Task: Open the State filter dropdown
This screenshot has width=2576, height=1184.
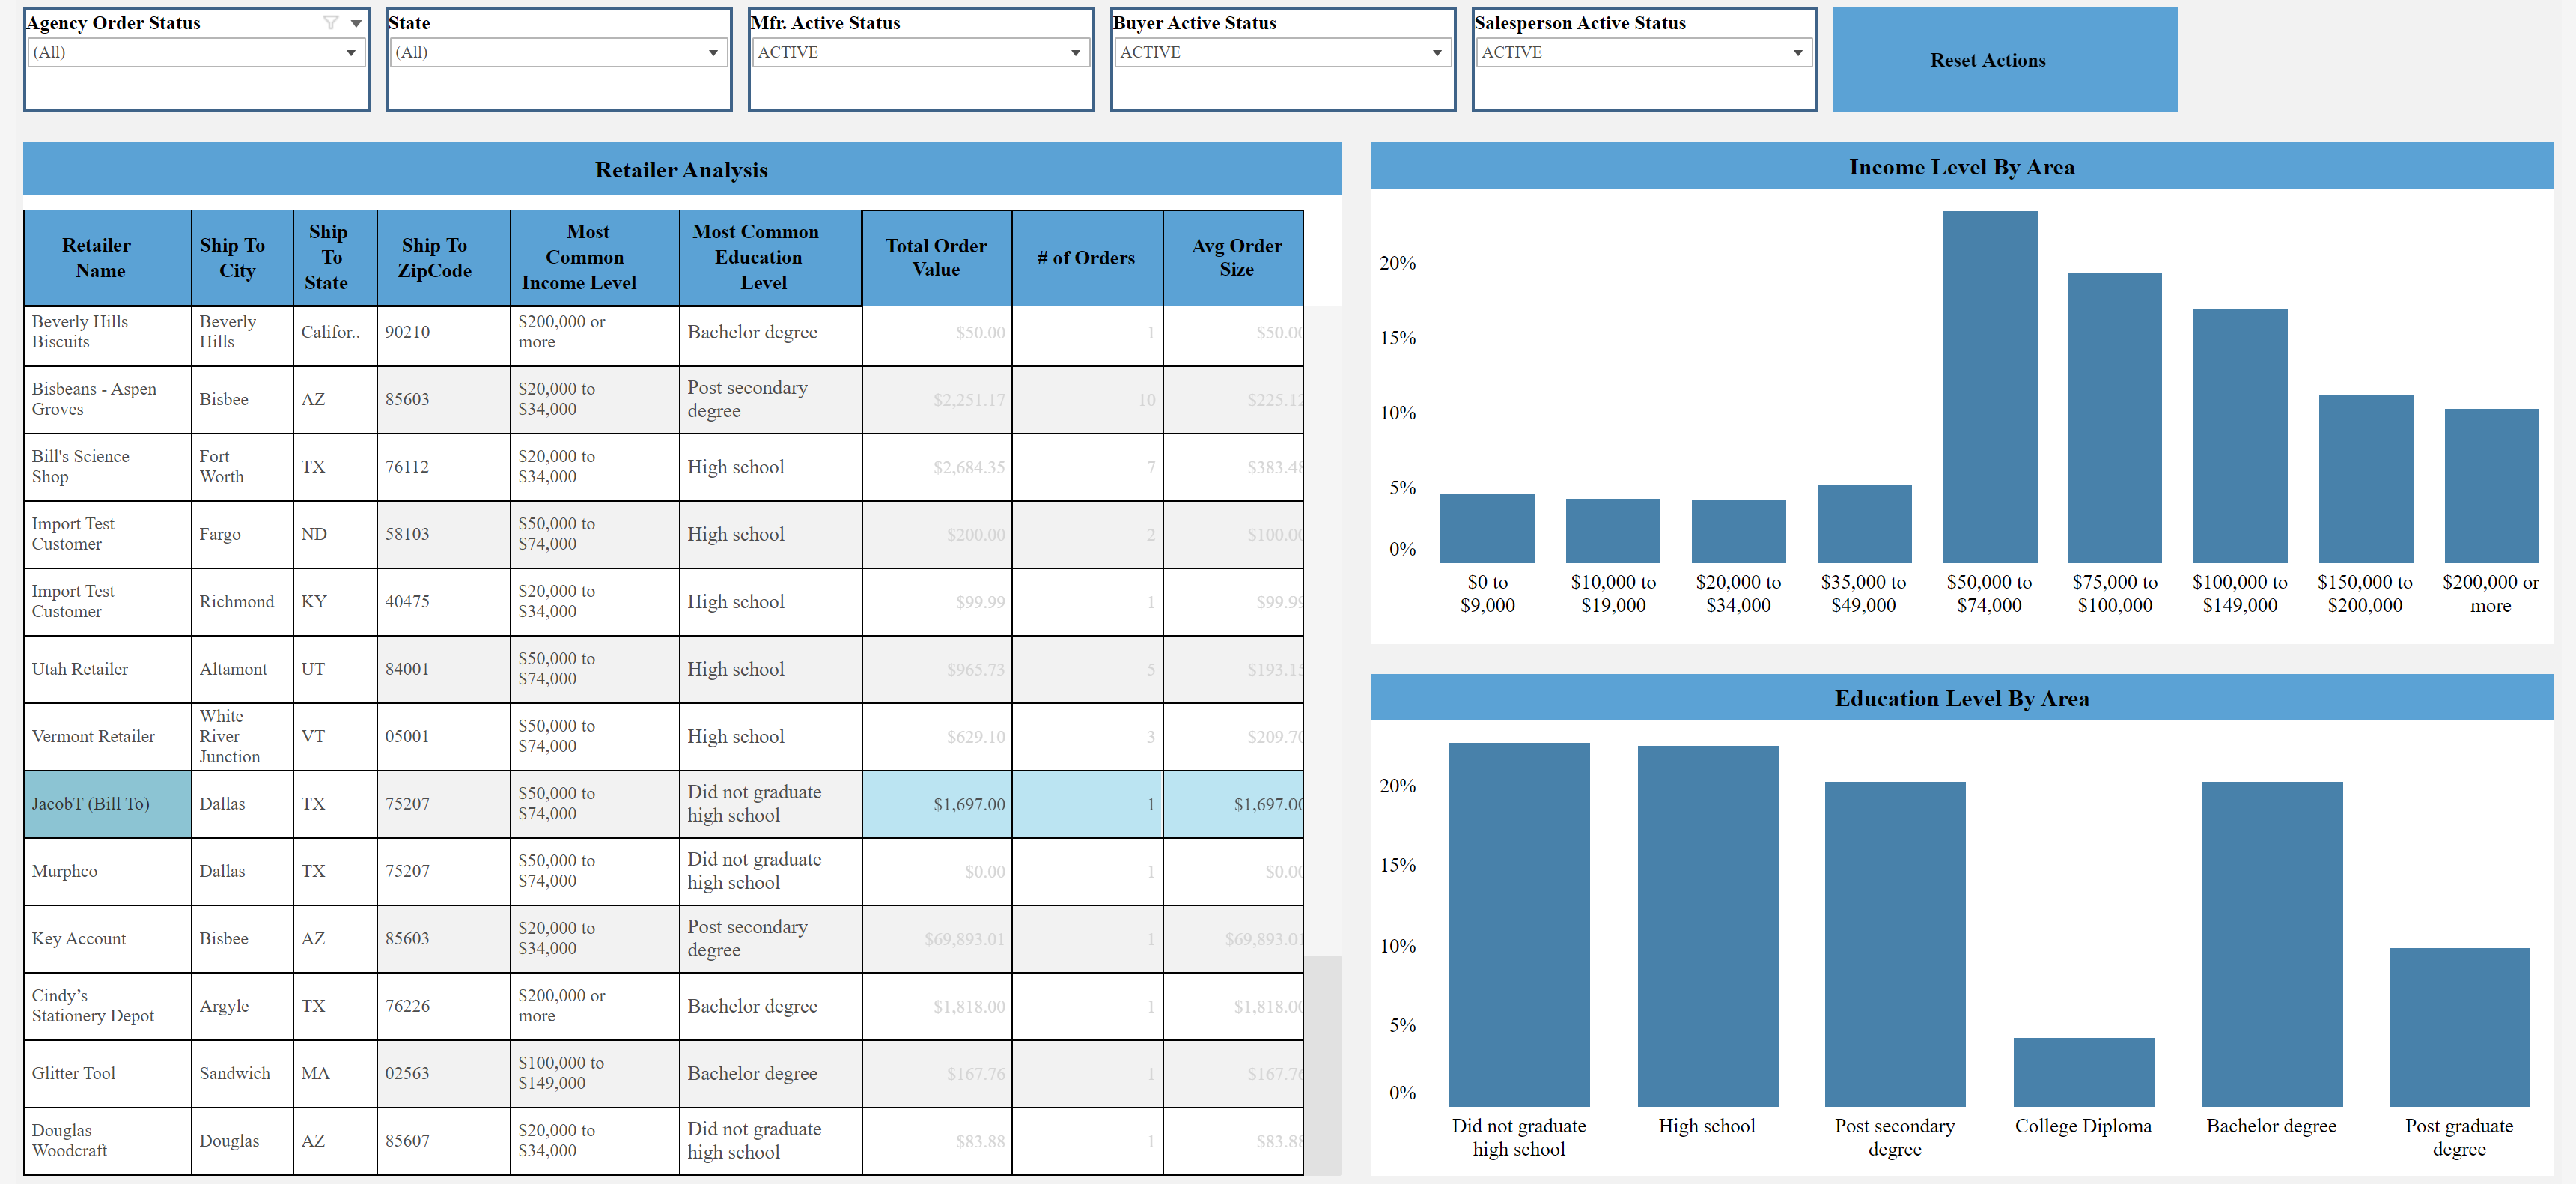Action: pos(558,53)
